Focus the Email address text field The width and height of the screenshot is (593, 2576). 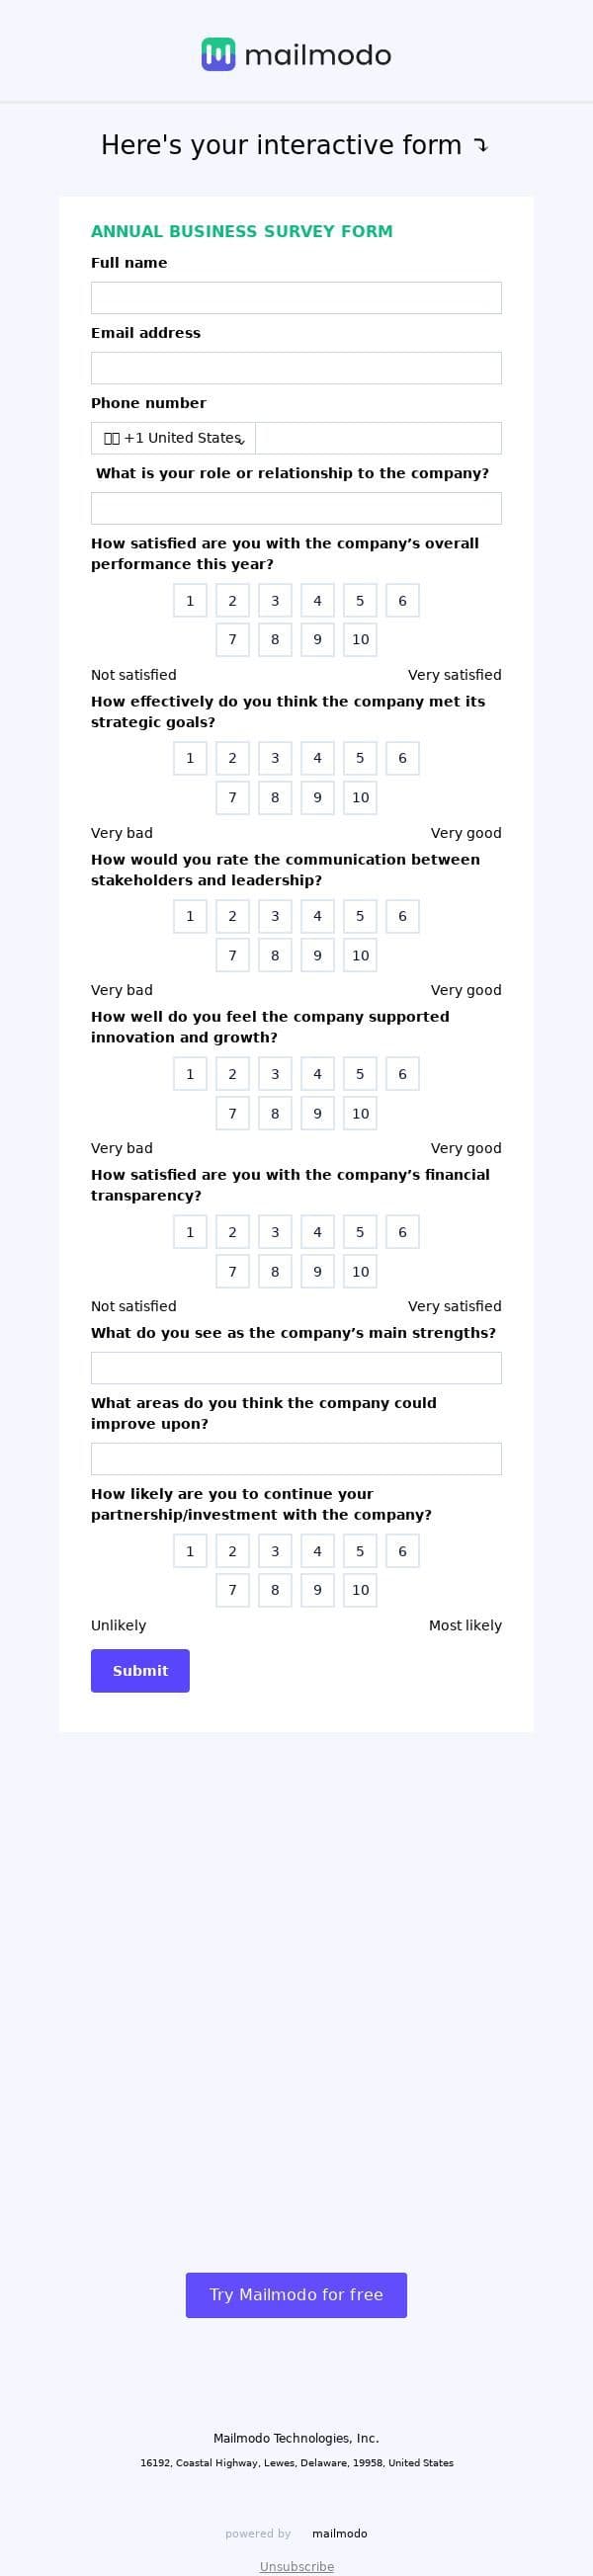click(296, 368)
